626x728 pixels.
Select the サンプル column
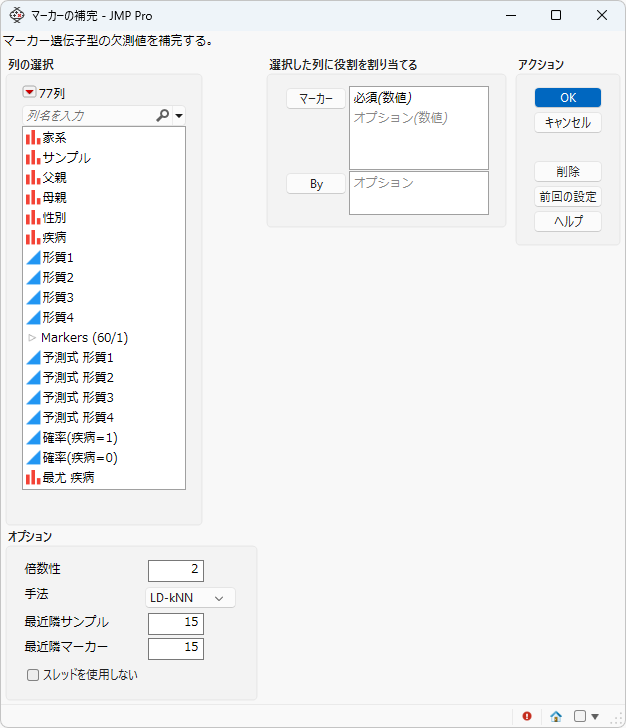(104, 157)
